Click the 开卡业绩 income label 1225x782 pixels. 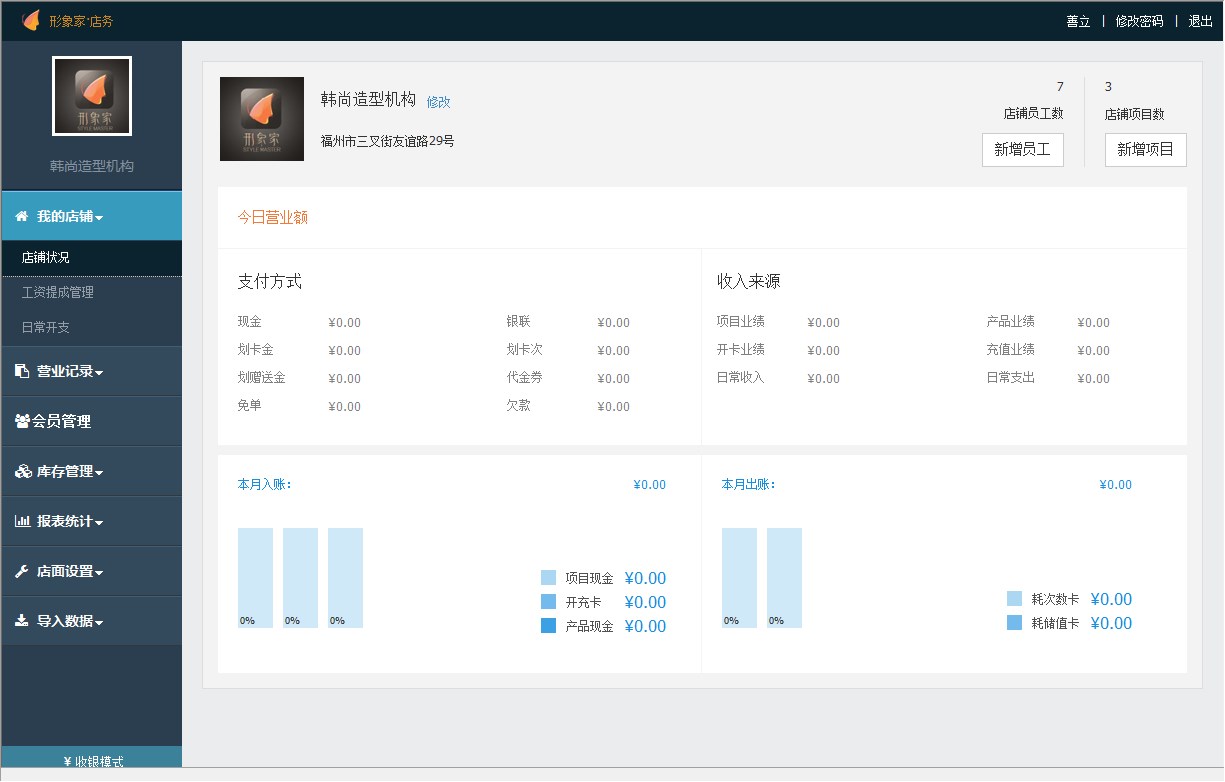click(740, 350)
